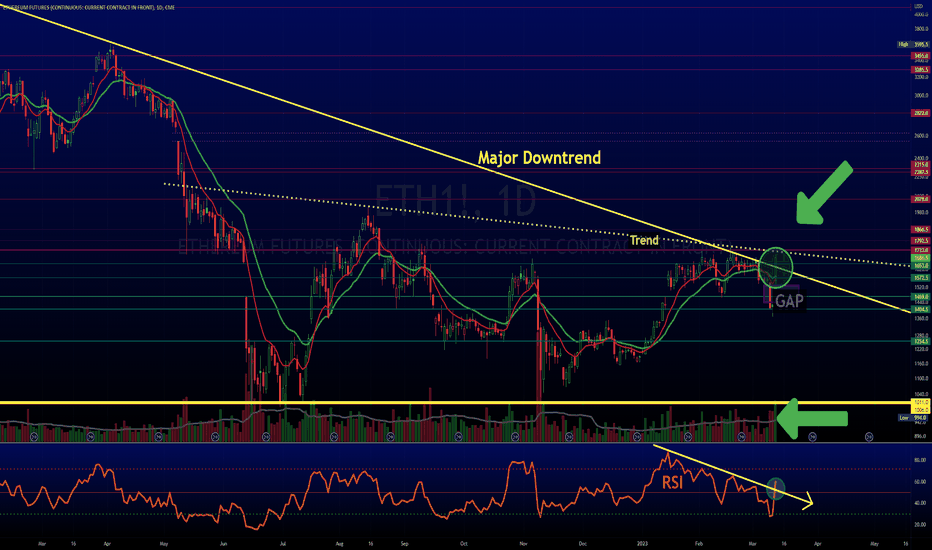Screen dimensions: 932x550
Task: Click the 1866.5 red price level label
Action: (921, 230)
